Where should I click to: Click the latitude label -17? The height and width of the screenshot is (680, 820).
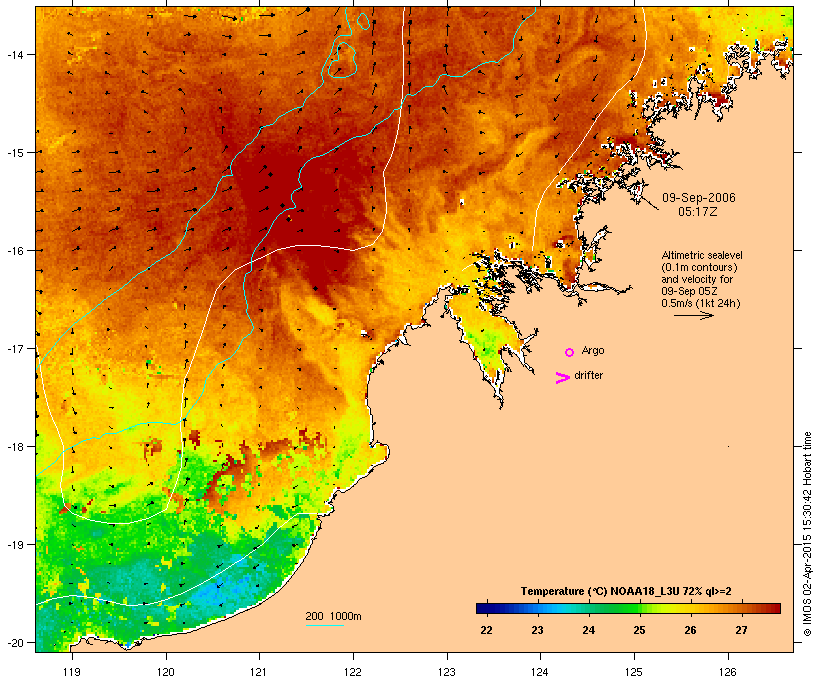click(x=14, y=349)
